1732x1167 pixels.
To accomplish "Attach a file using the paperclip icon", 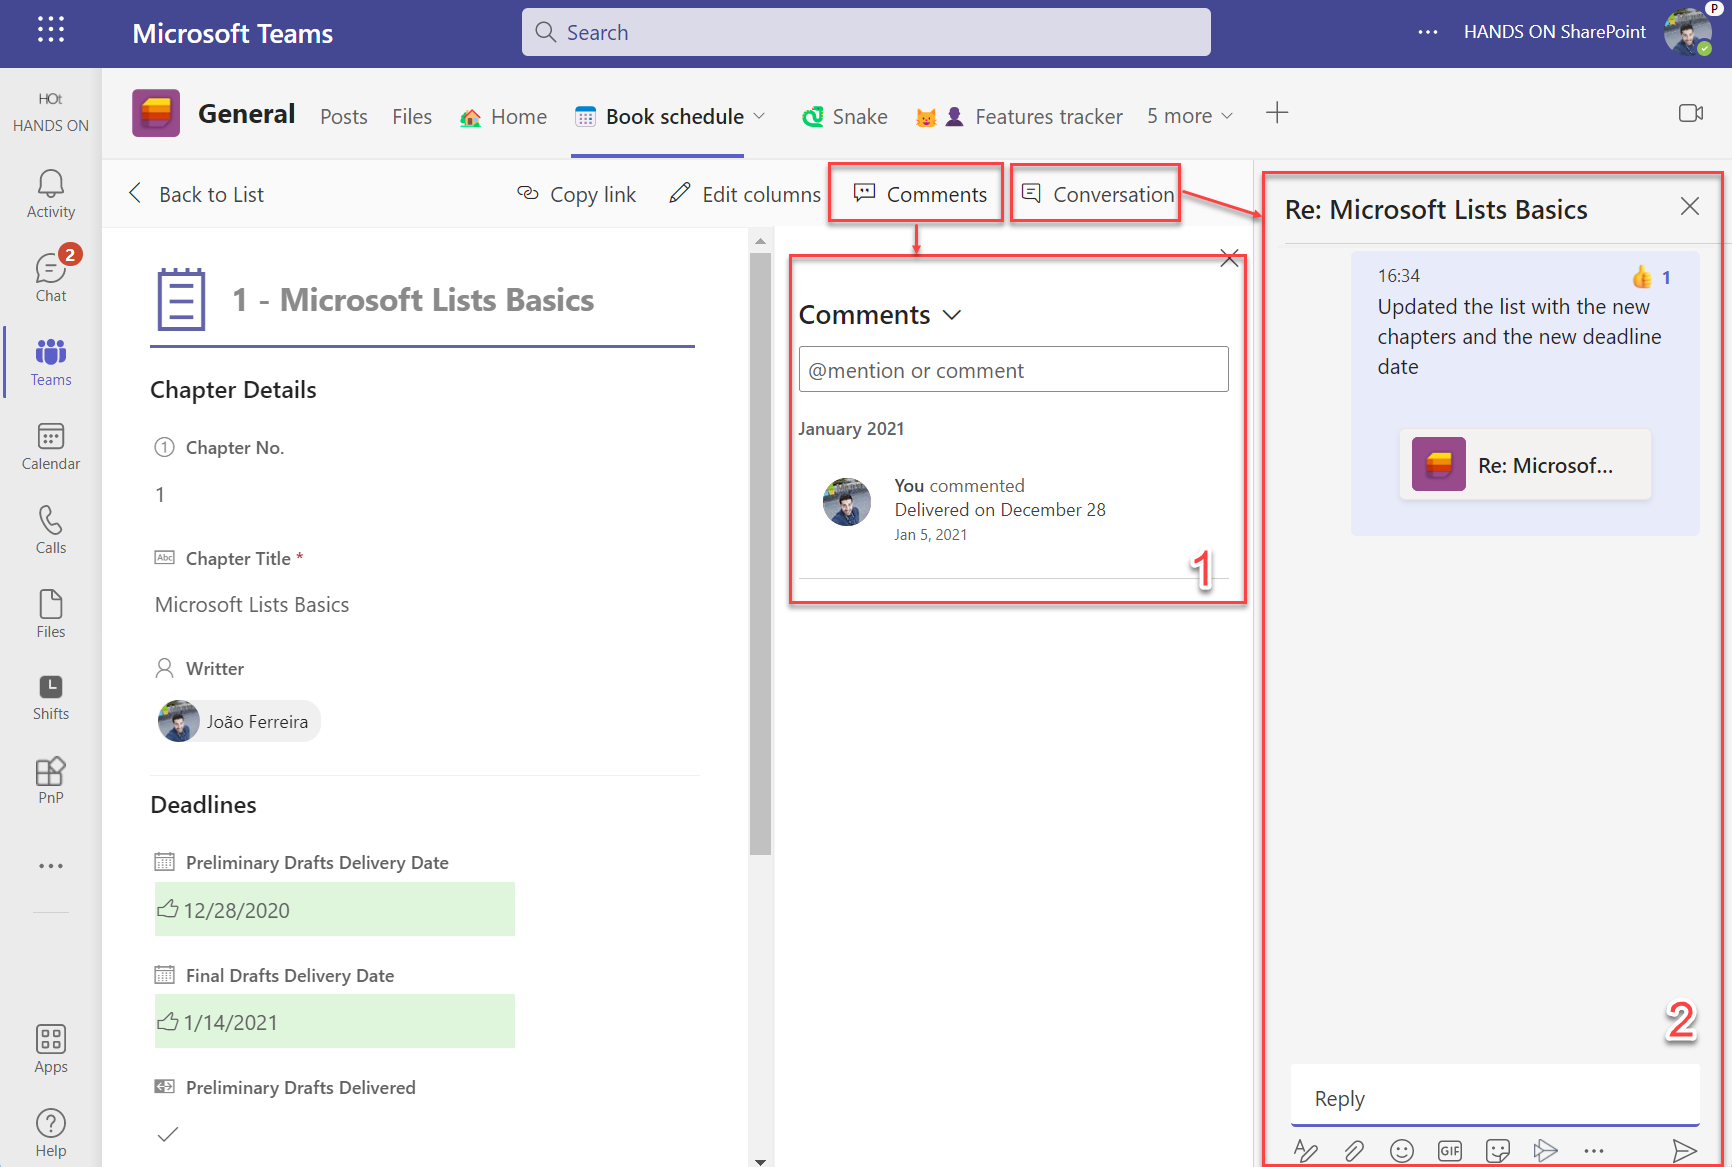I will pos(1354,1151).
